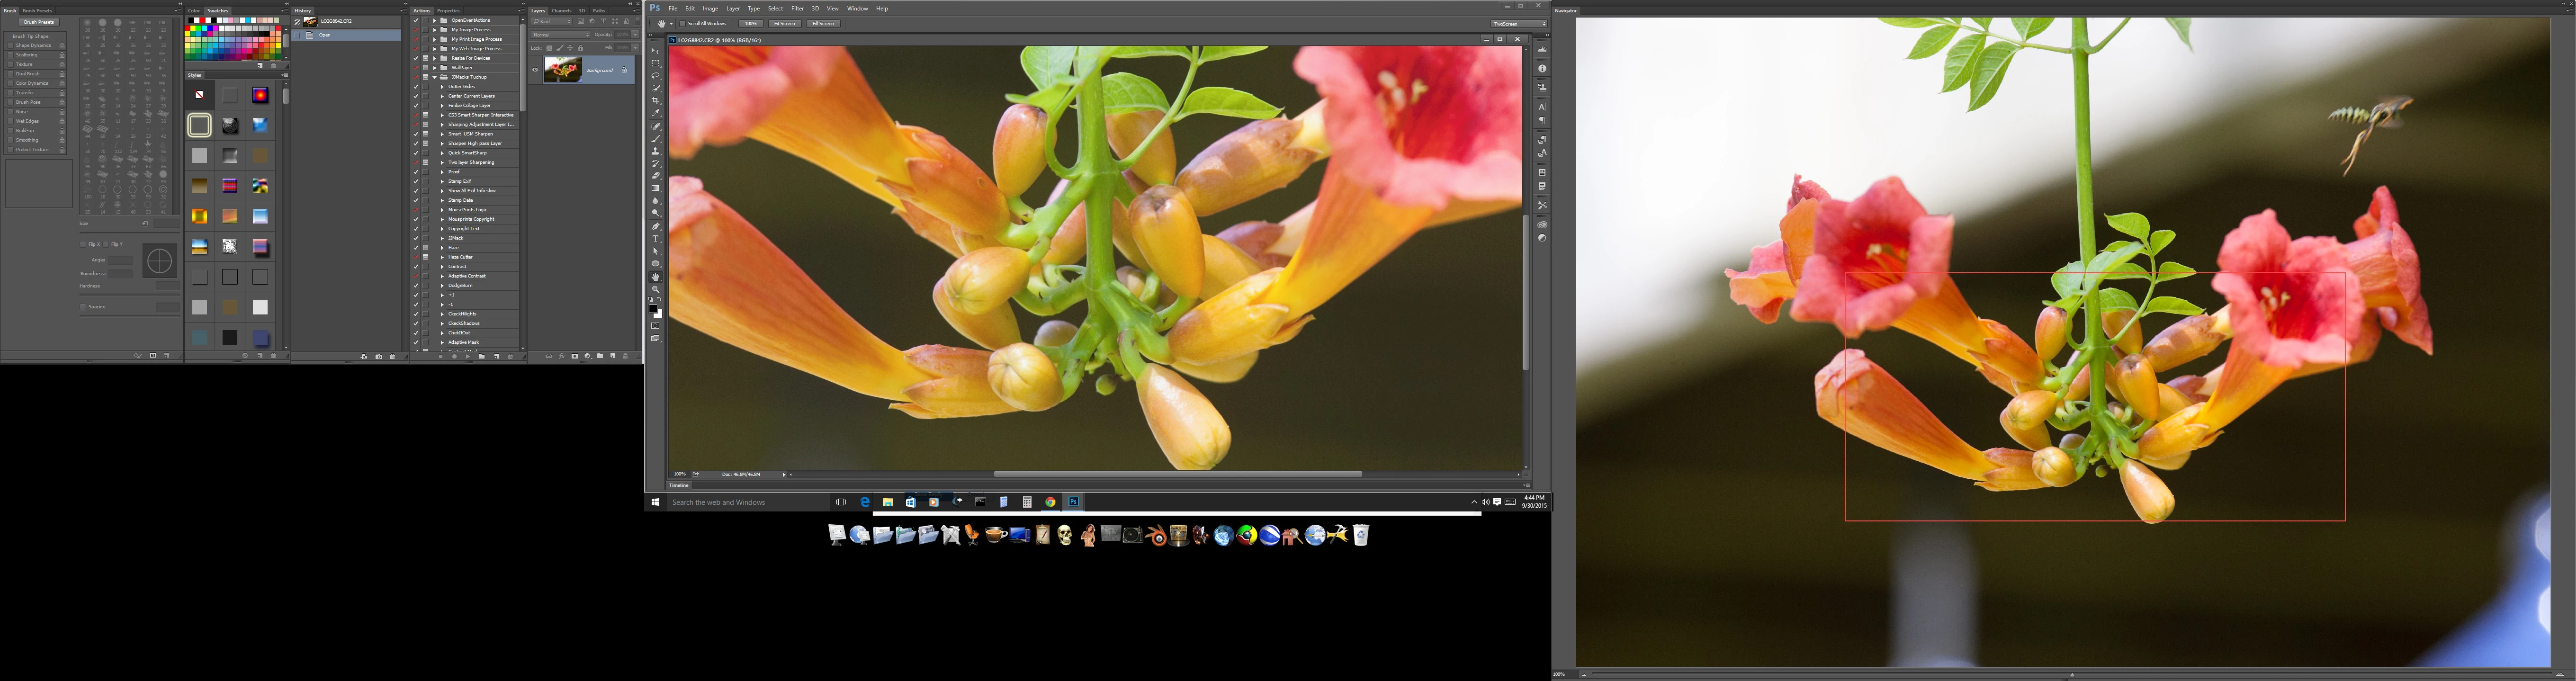Click the Fit Screen button
Viewport: 2576px width, 681px height.
(x=784, y=23)
